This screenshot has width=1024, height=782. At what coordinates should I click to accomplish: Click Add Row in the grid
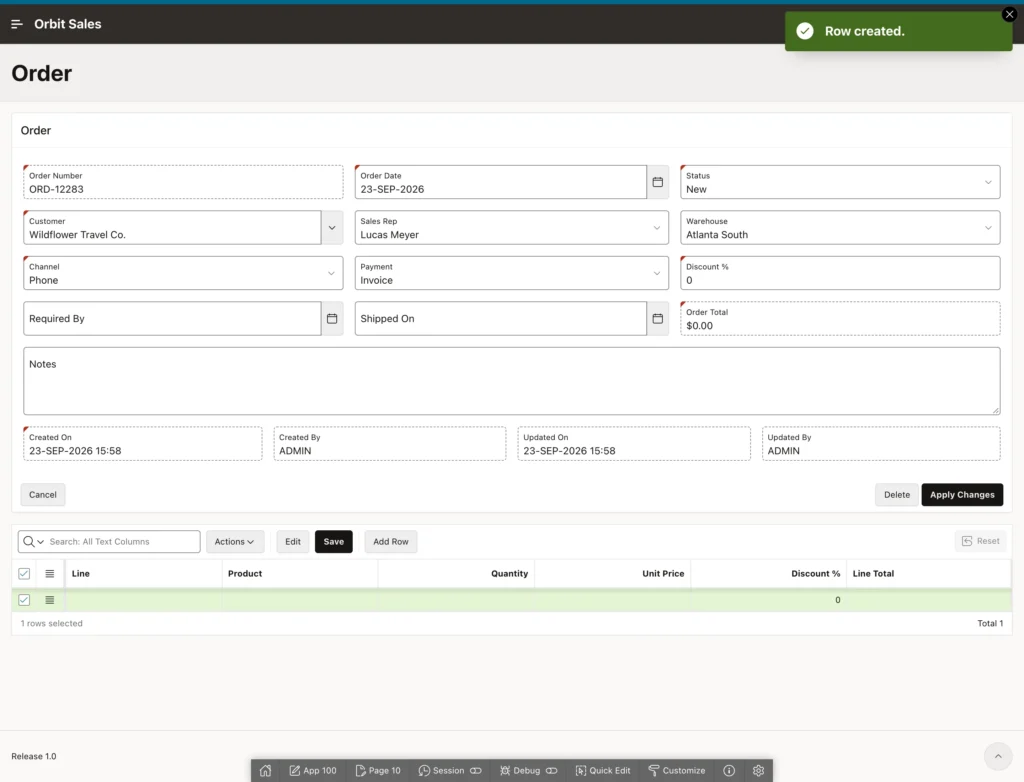coord(391,542)
